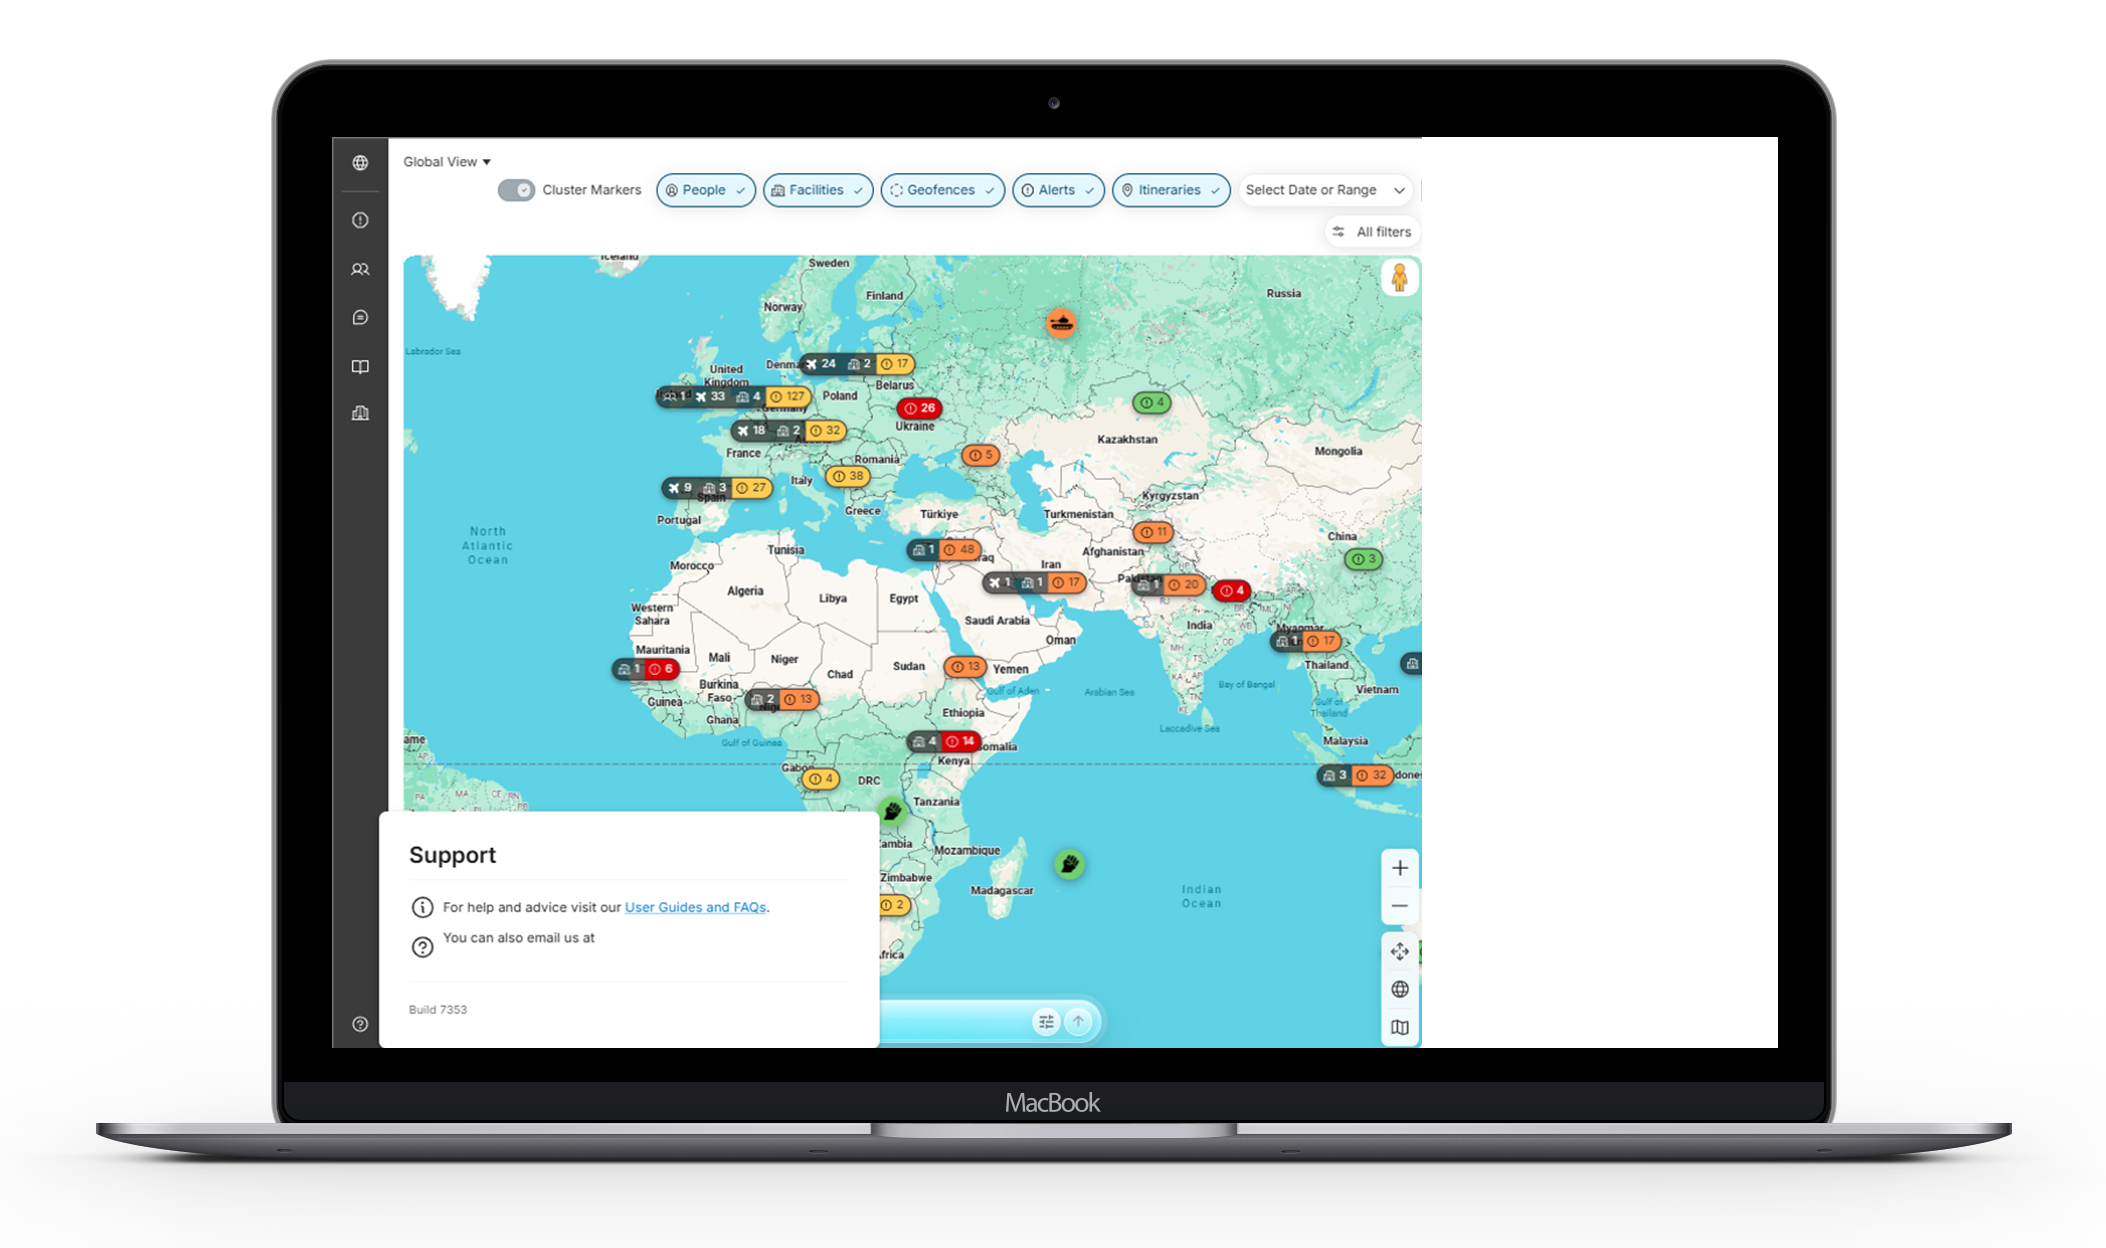
Task: Open the facilities building icon in sidebar
Action: pyautogui.click(x=360, y=413)
